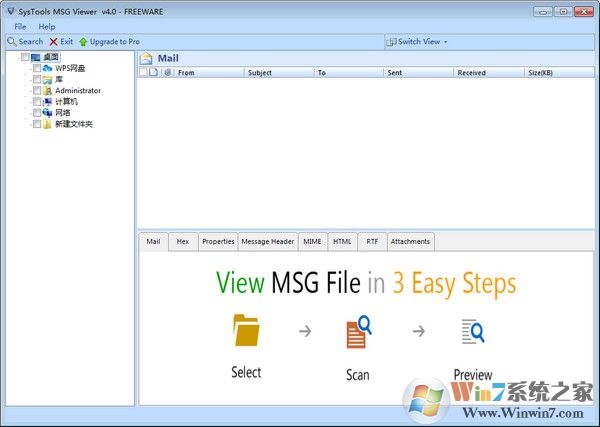Image resolution: width=600 pixels, height=427 pixels.
Task: Sort by the Received column header
Action: [489, 72]
